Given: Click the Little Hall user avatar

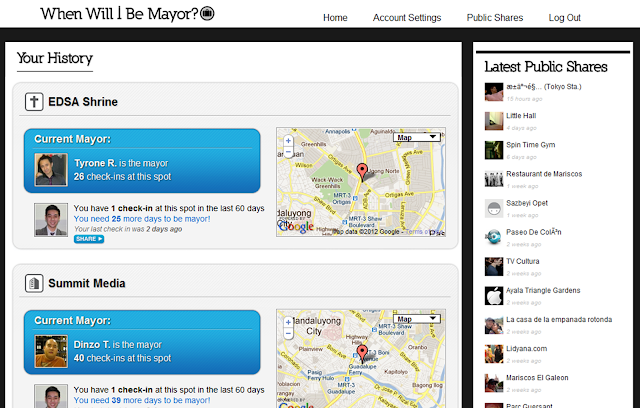Looking at the screenshot, I should pos(494,121).
